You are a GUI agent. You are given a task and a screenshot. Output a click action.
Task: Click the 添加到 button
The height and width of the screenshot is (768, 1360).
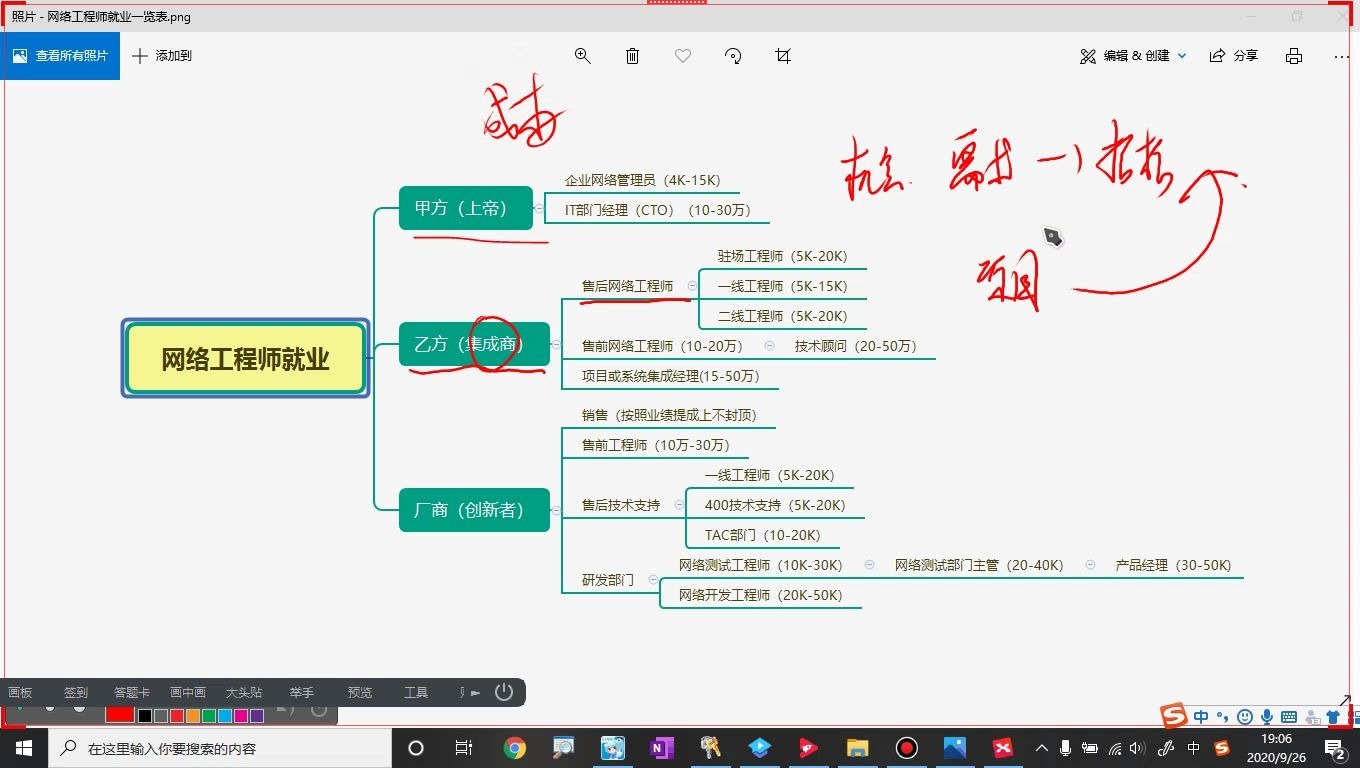tap(162, 56)
